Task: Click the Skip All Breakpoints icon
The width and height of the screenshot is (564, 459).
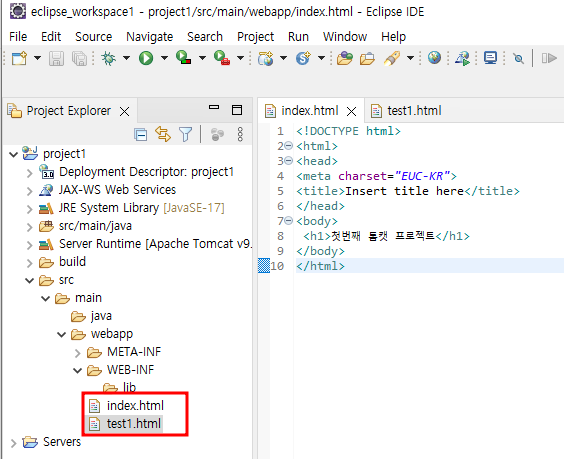Action: coord(518,58)
